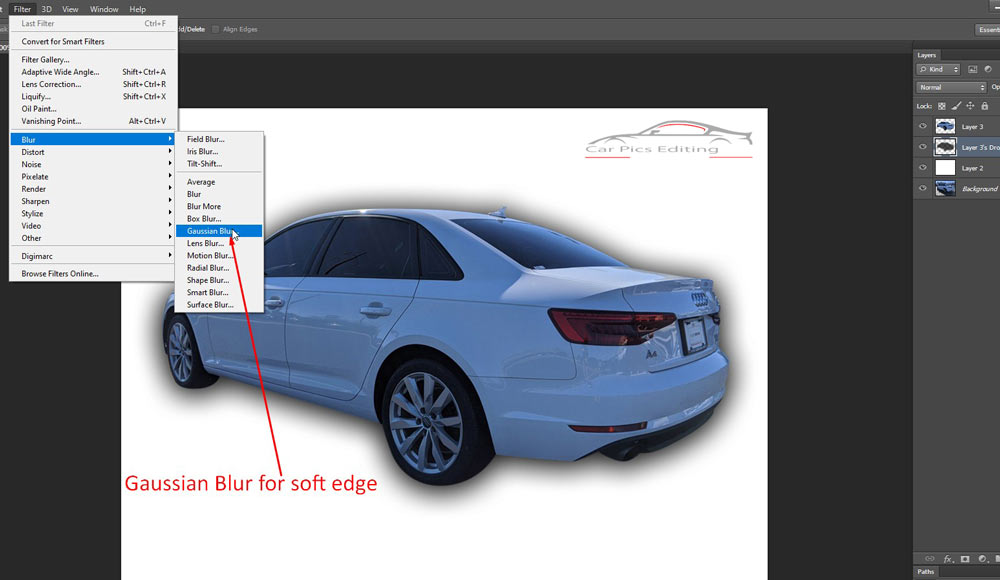Select the Layer 2 white thumbnail
Screen dimensions: 1000x580
pyautogui.click(x=945, y=168)
